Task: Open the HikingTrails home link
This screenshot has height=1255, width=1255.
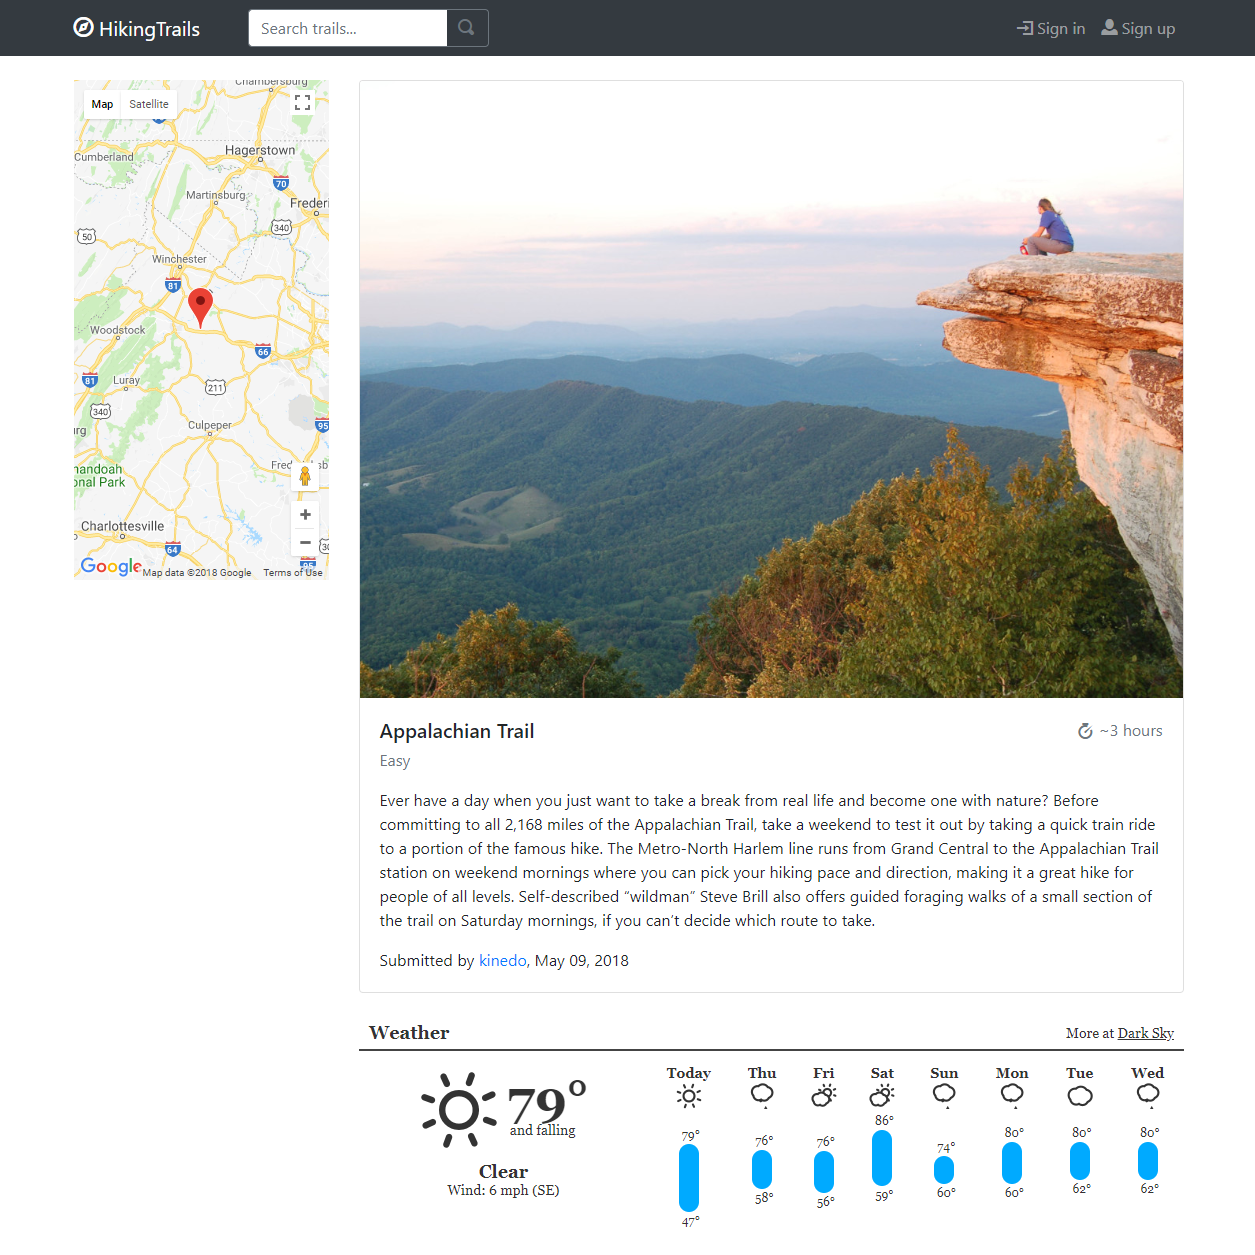Action: (137, 28)
